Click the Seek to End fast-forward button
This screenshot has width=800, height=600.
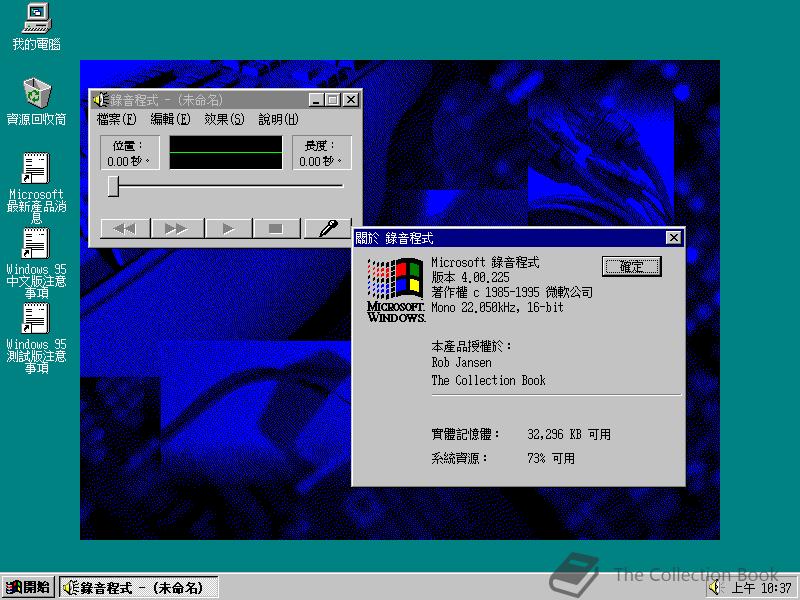(x=177, y=229)
